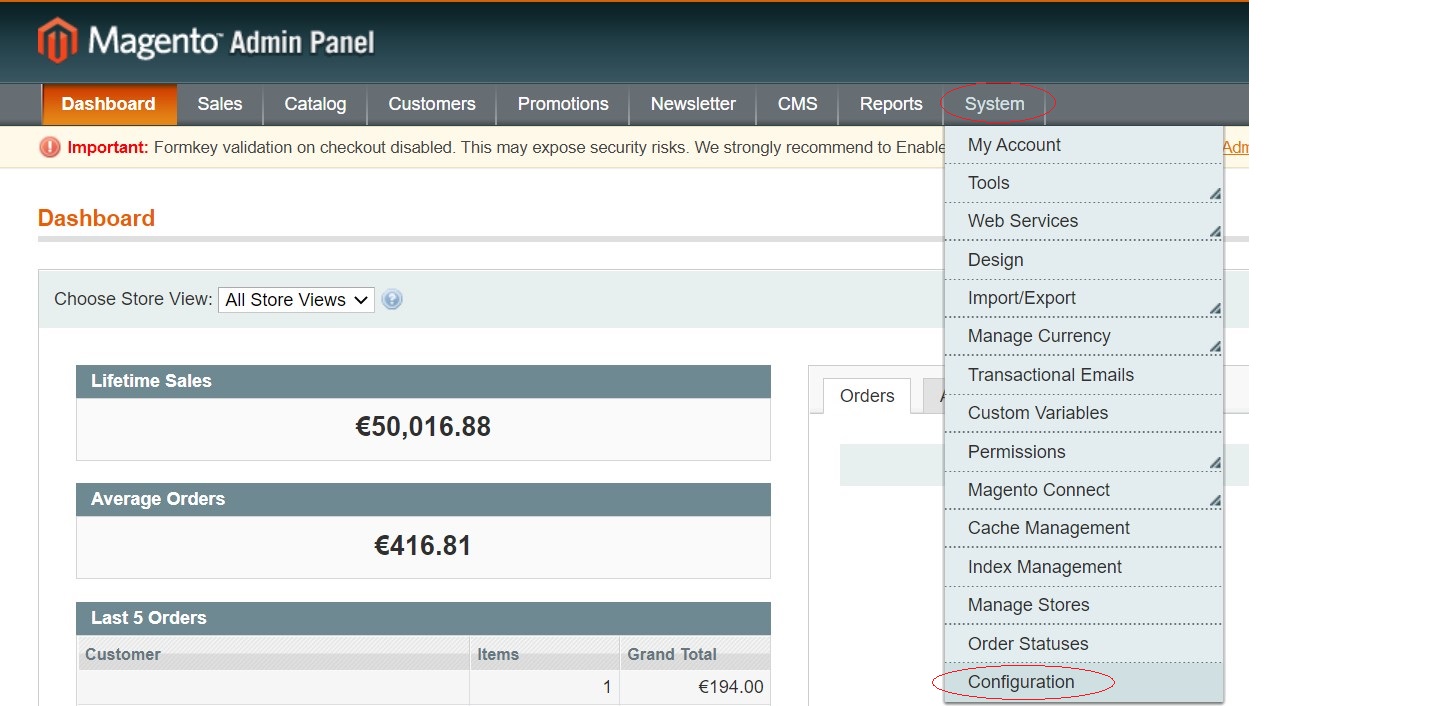Click the help icon beside store view selector
The height and width of the screenshot is (706, 1440).
(392, 299)
